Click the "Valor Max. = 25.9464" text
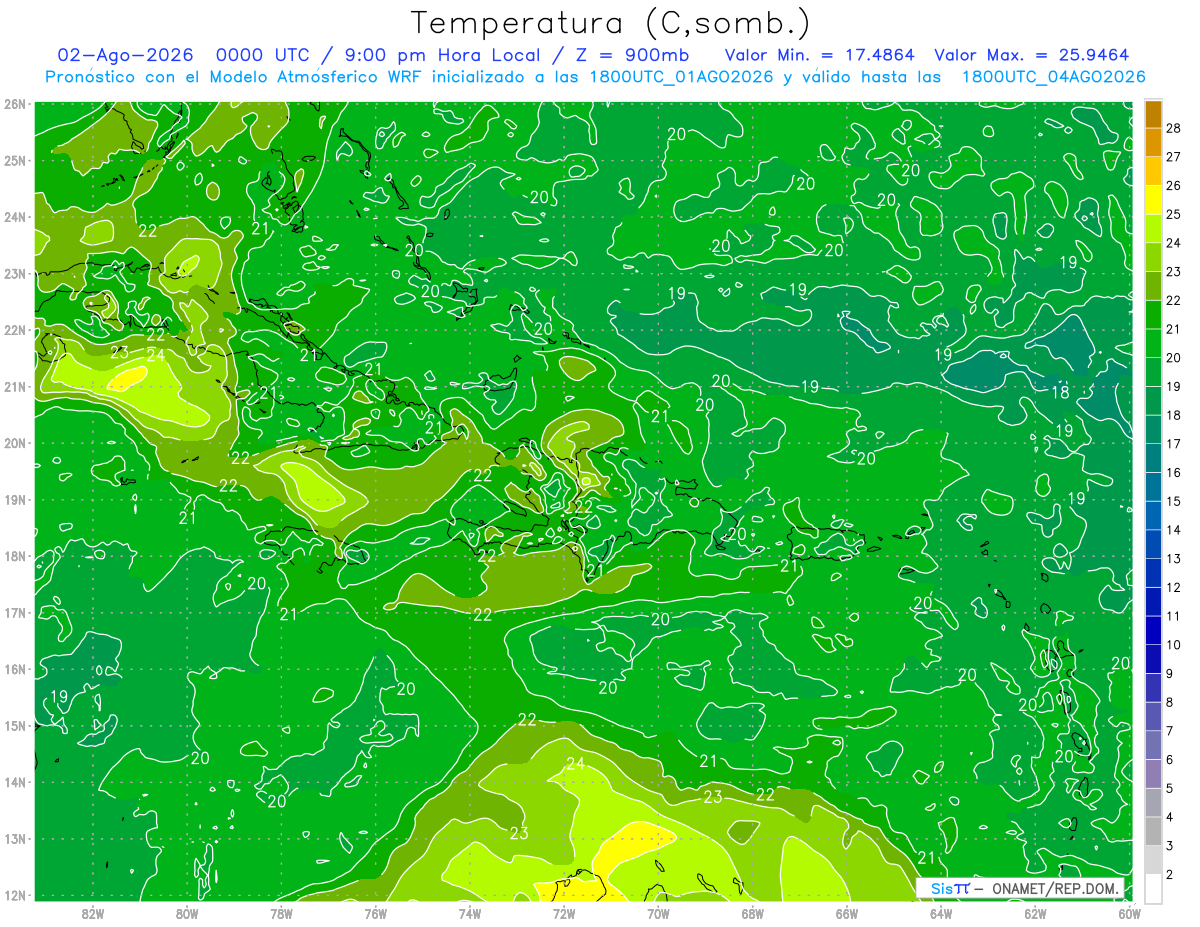This screenshot has height=927, width=1200. (1032, 55)
